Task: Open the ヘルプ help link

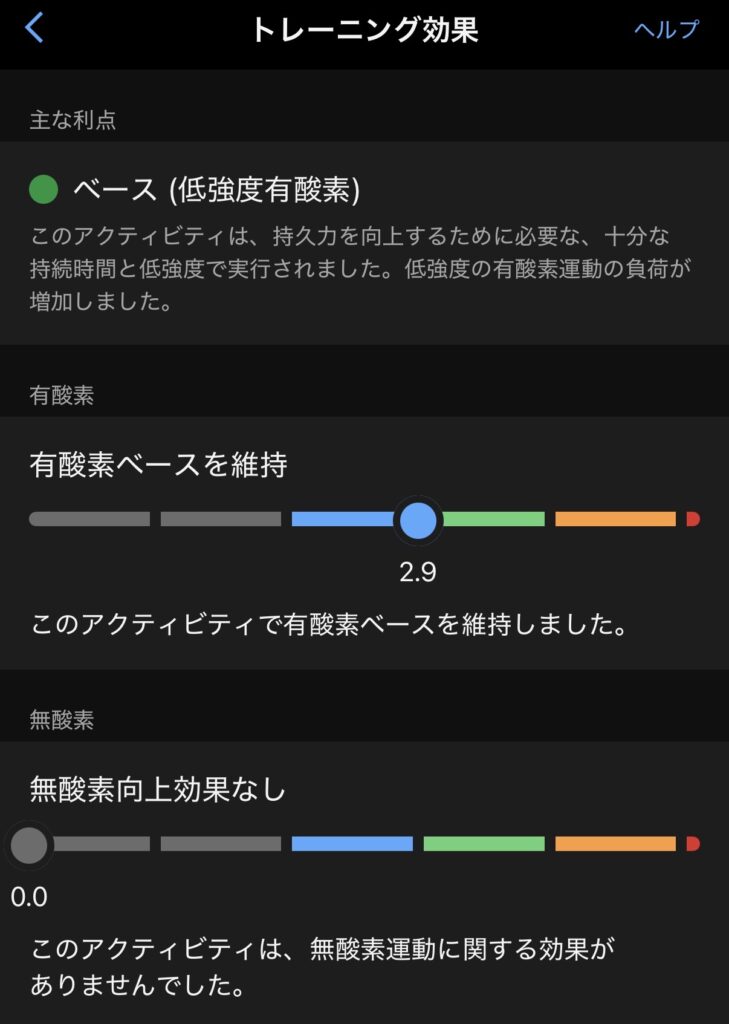Action: coord(666,29)
